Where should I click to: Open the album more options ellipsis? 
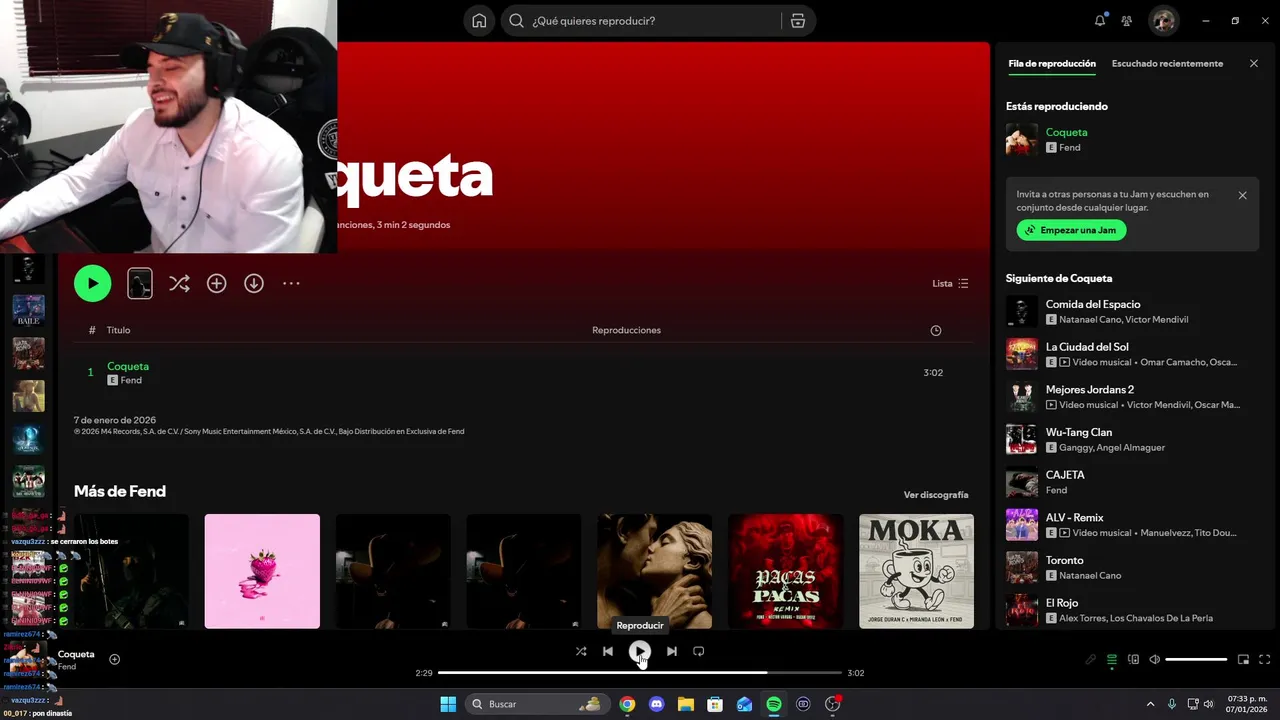[x=291, y=284]
